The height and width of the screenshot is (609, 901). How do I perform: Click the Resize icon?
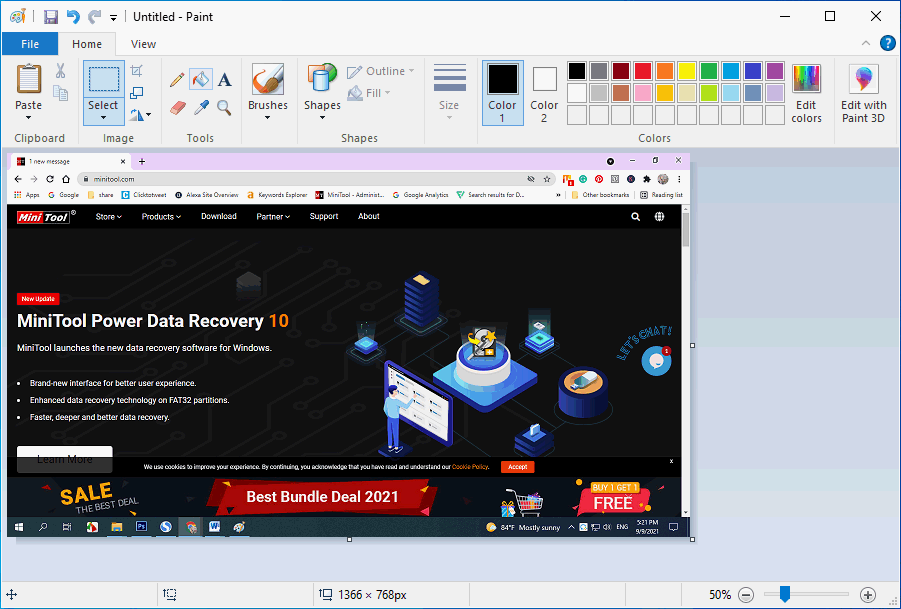[137, 92]
